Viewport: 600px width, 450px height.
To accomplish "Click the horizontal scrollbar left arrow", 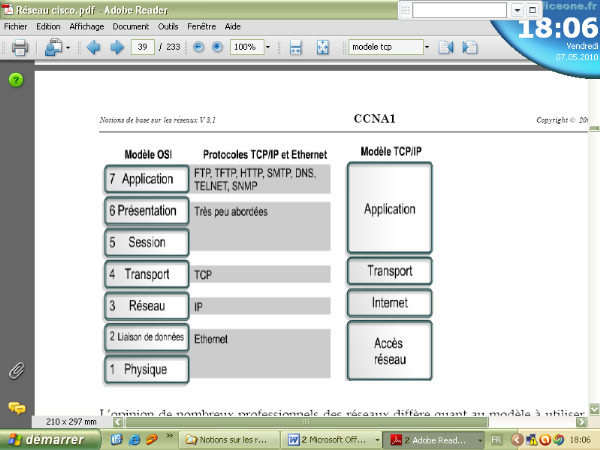I will 118,422.
